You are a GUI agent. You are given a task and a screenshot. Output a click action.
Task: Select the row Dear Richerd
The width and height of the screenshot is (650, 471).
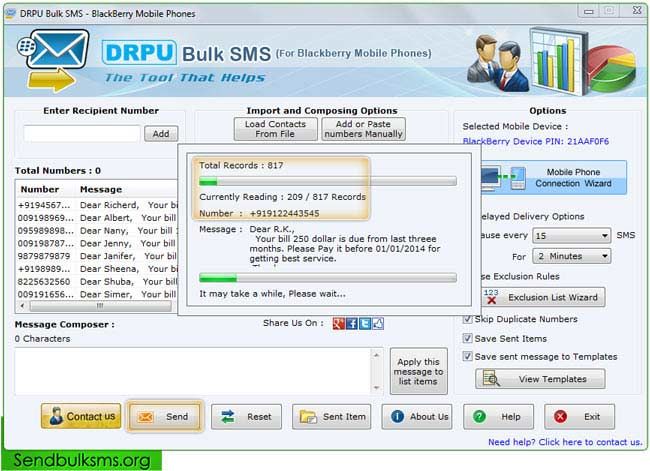click(97, 205)
